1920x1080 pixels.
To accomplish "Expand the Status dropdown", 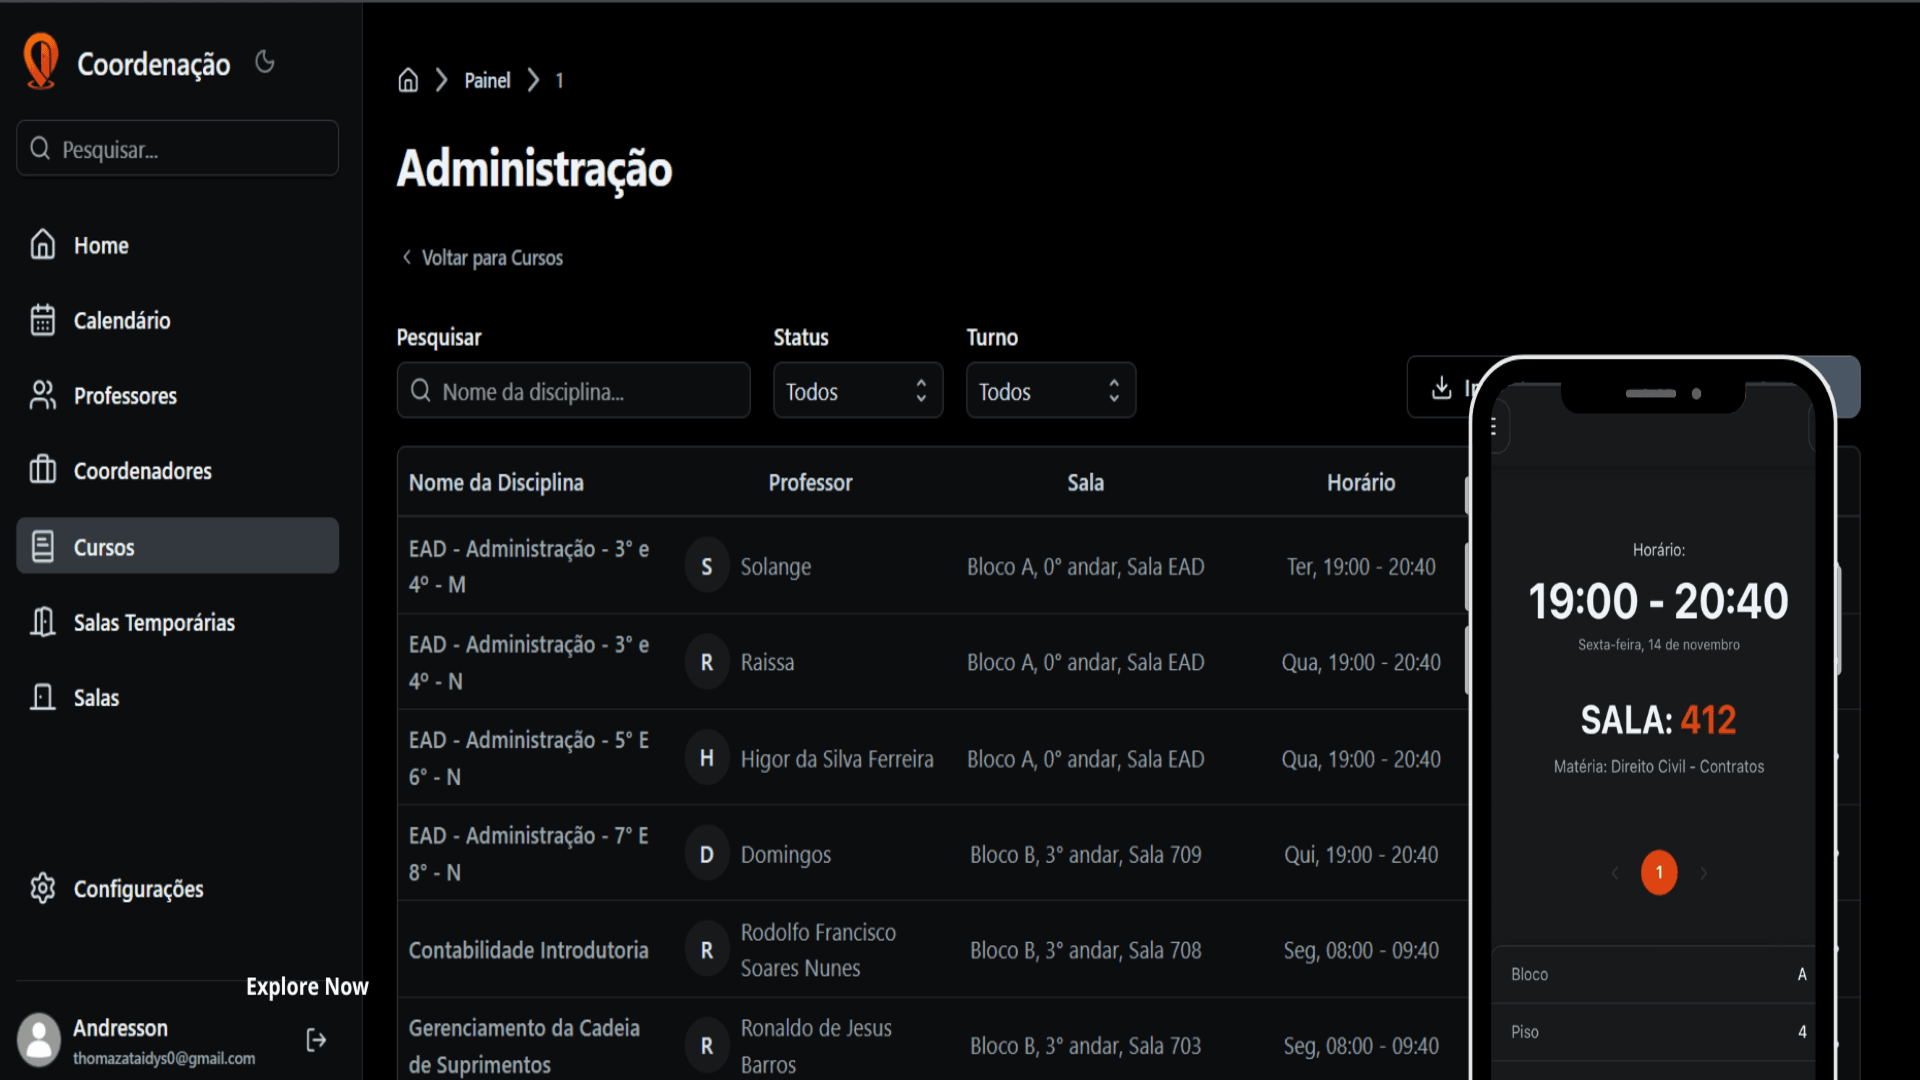I will (857, 391).
